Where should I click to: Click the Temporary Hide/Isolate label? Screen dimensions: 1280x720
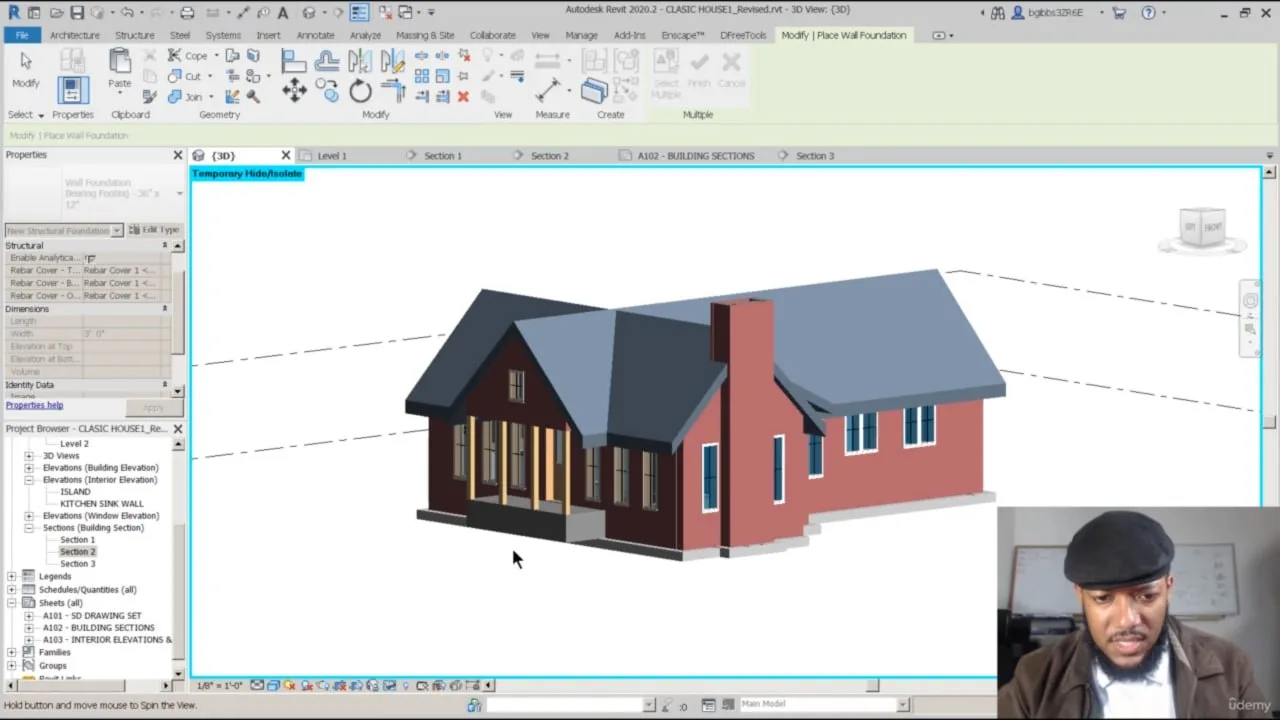coord(247,174)
